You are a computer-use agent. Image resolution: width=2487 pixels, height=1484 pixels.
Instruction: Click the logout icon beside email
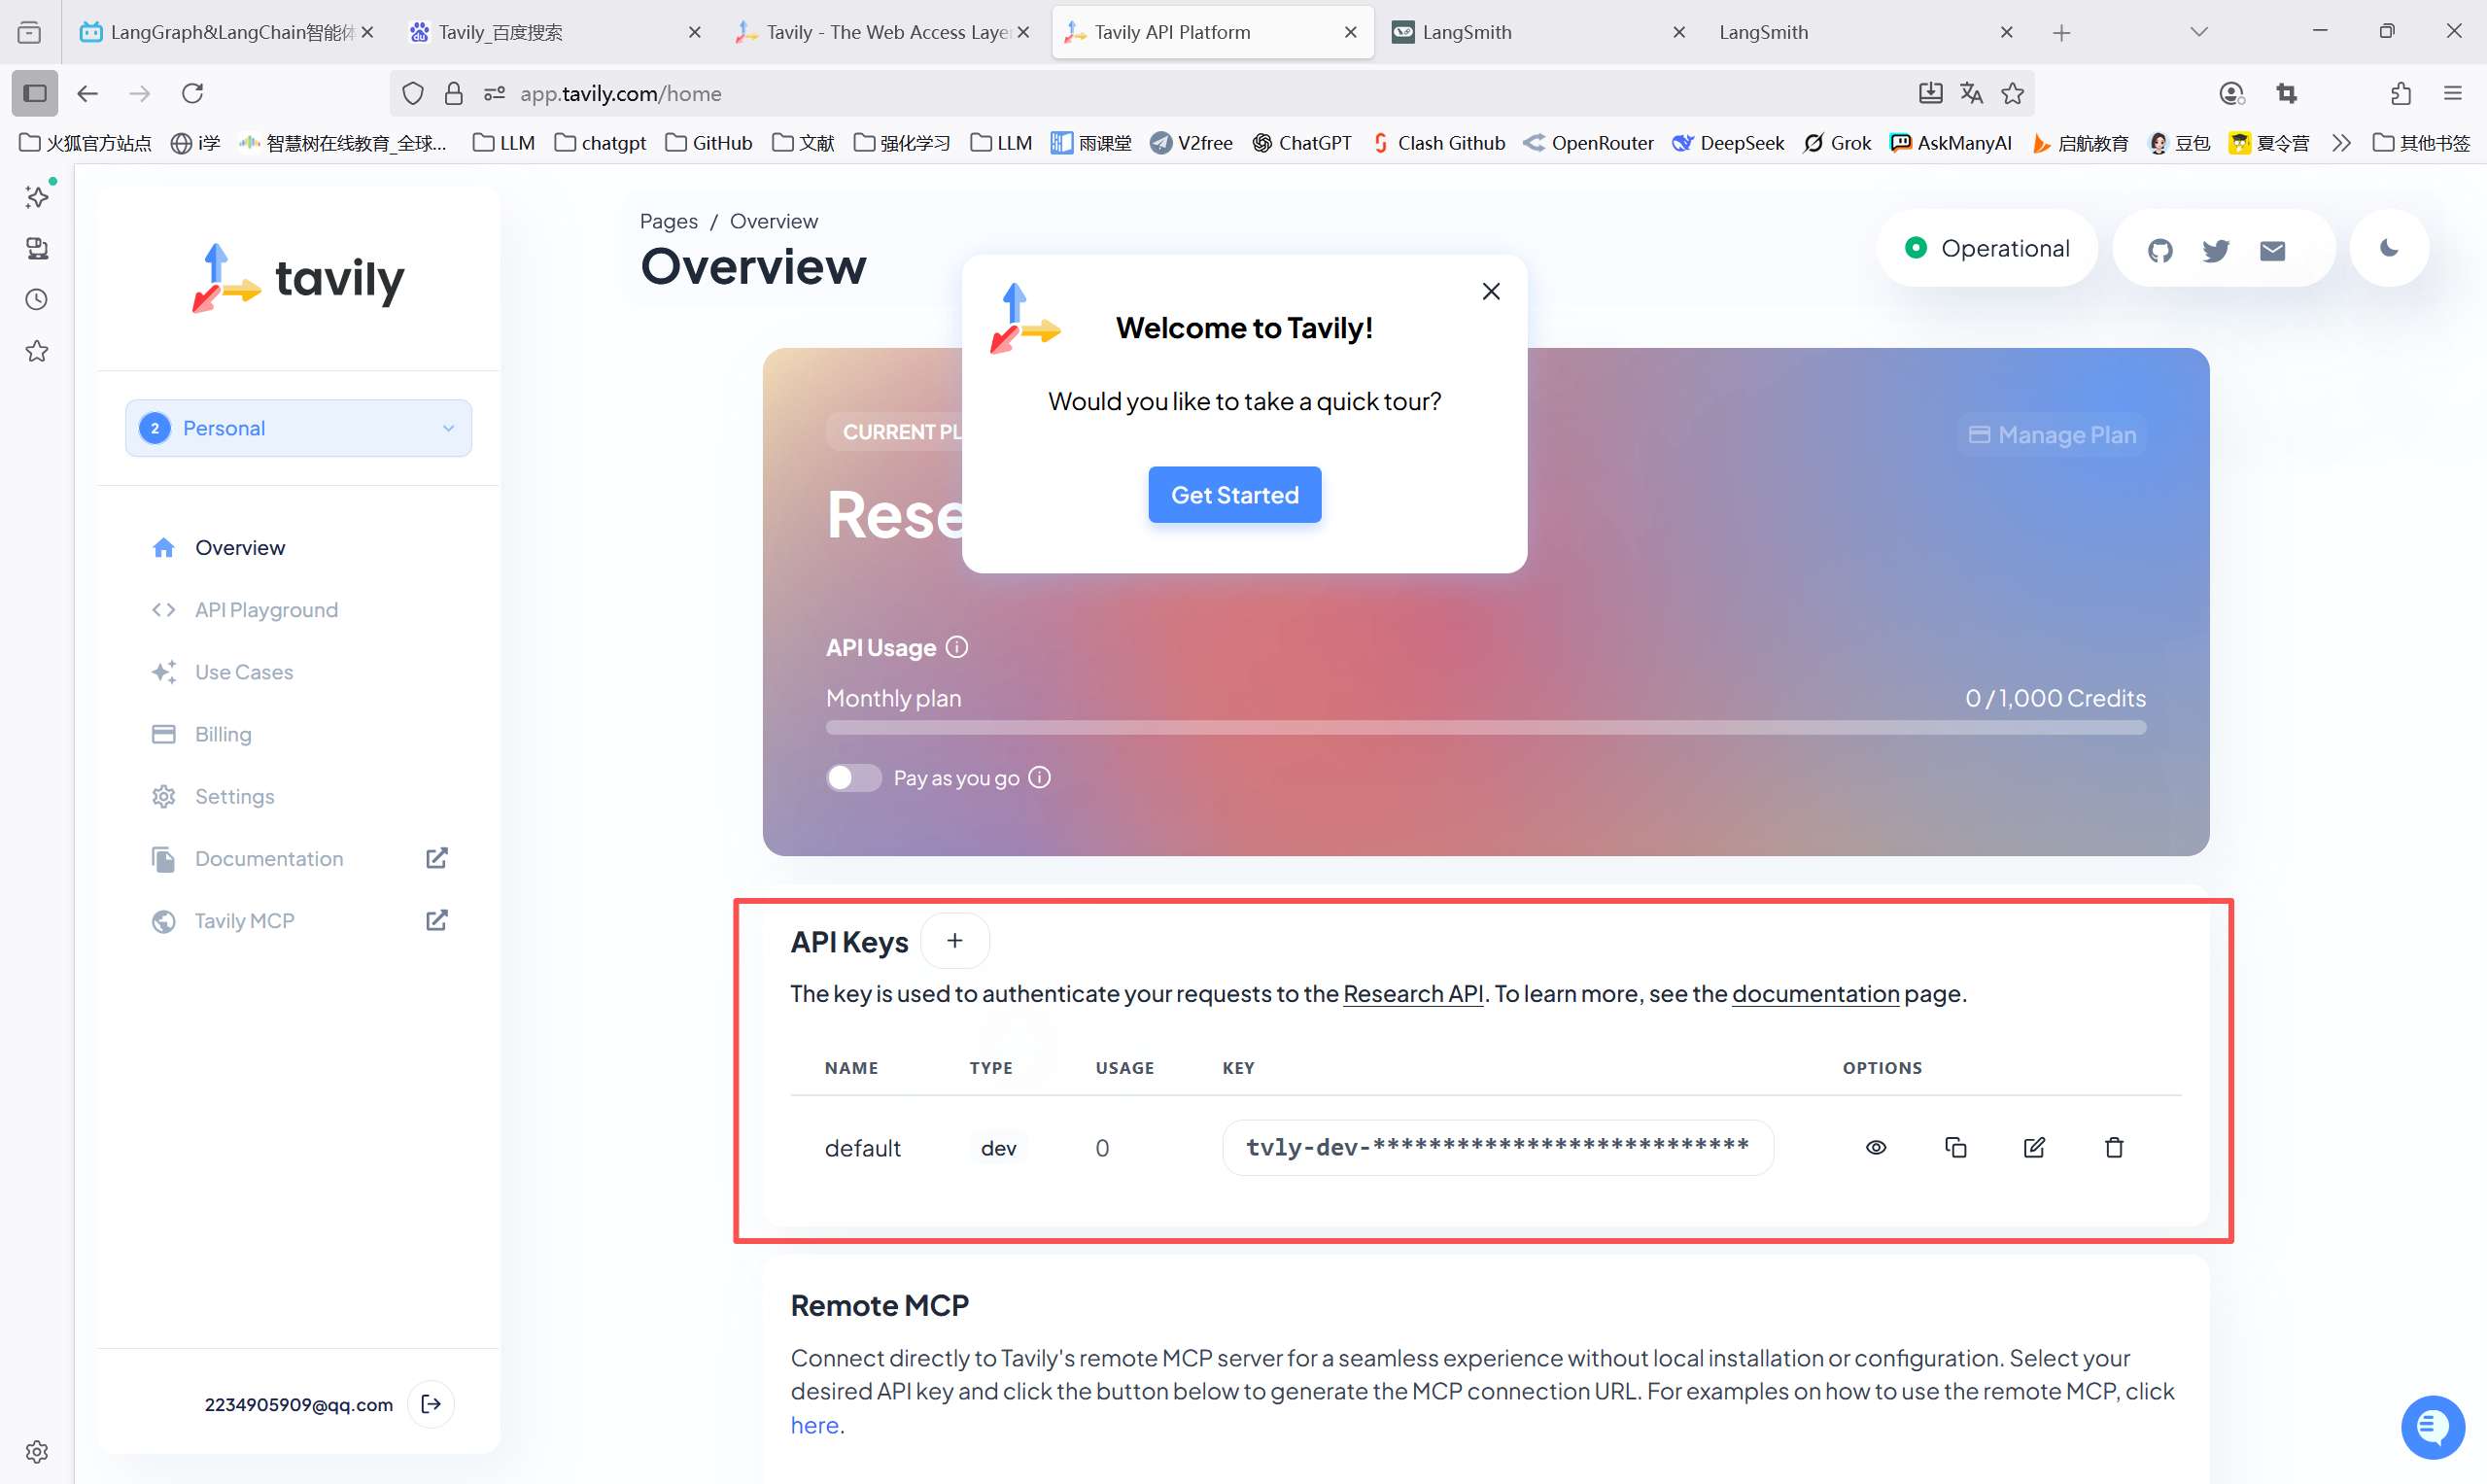(431, 1404)
